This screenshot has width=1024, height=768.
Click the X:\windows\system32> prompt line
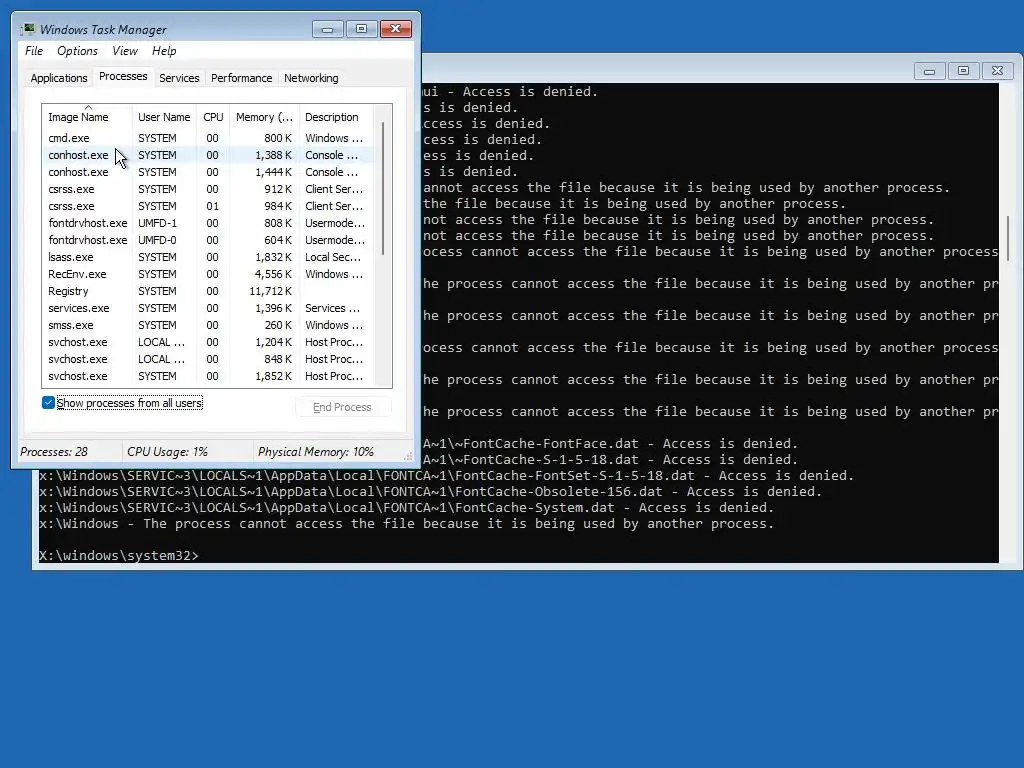[119, 556]
